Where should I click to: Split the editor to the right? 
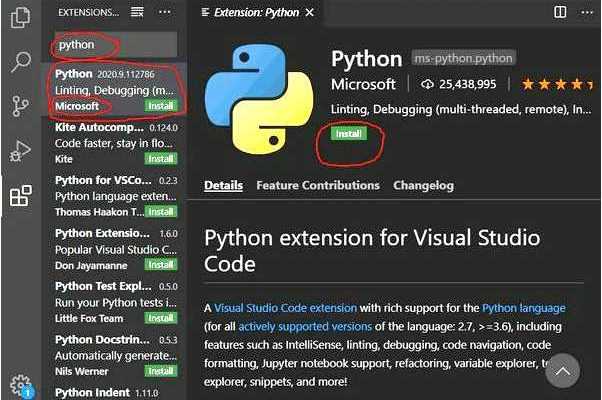pos(560,12)
